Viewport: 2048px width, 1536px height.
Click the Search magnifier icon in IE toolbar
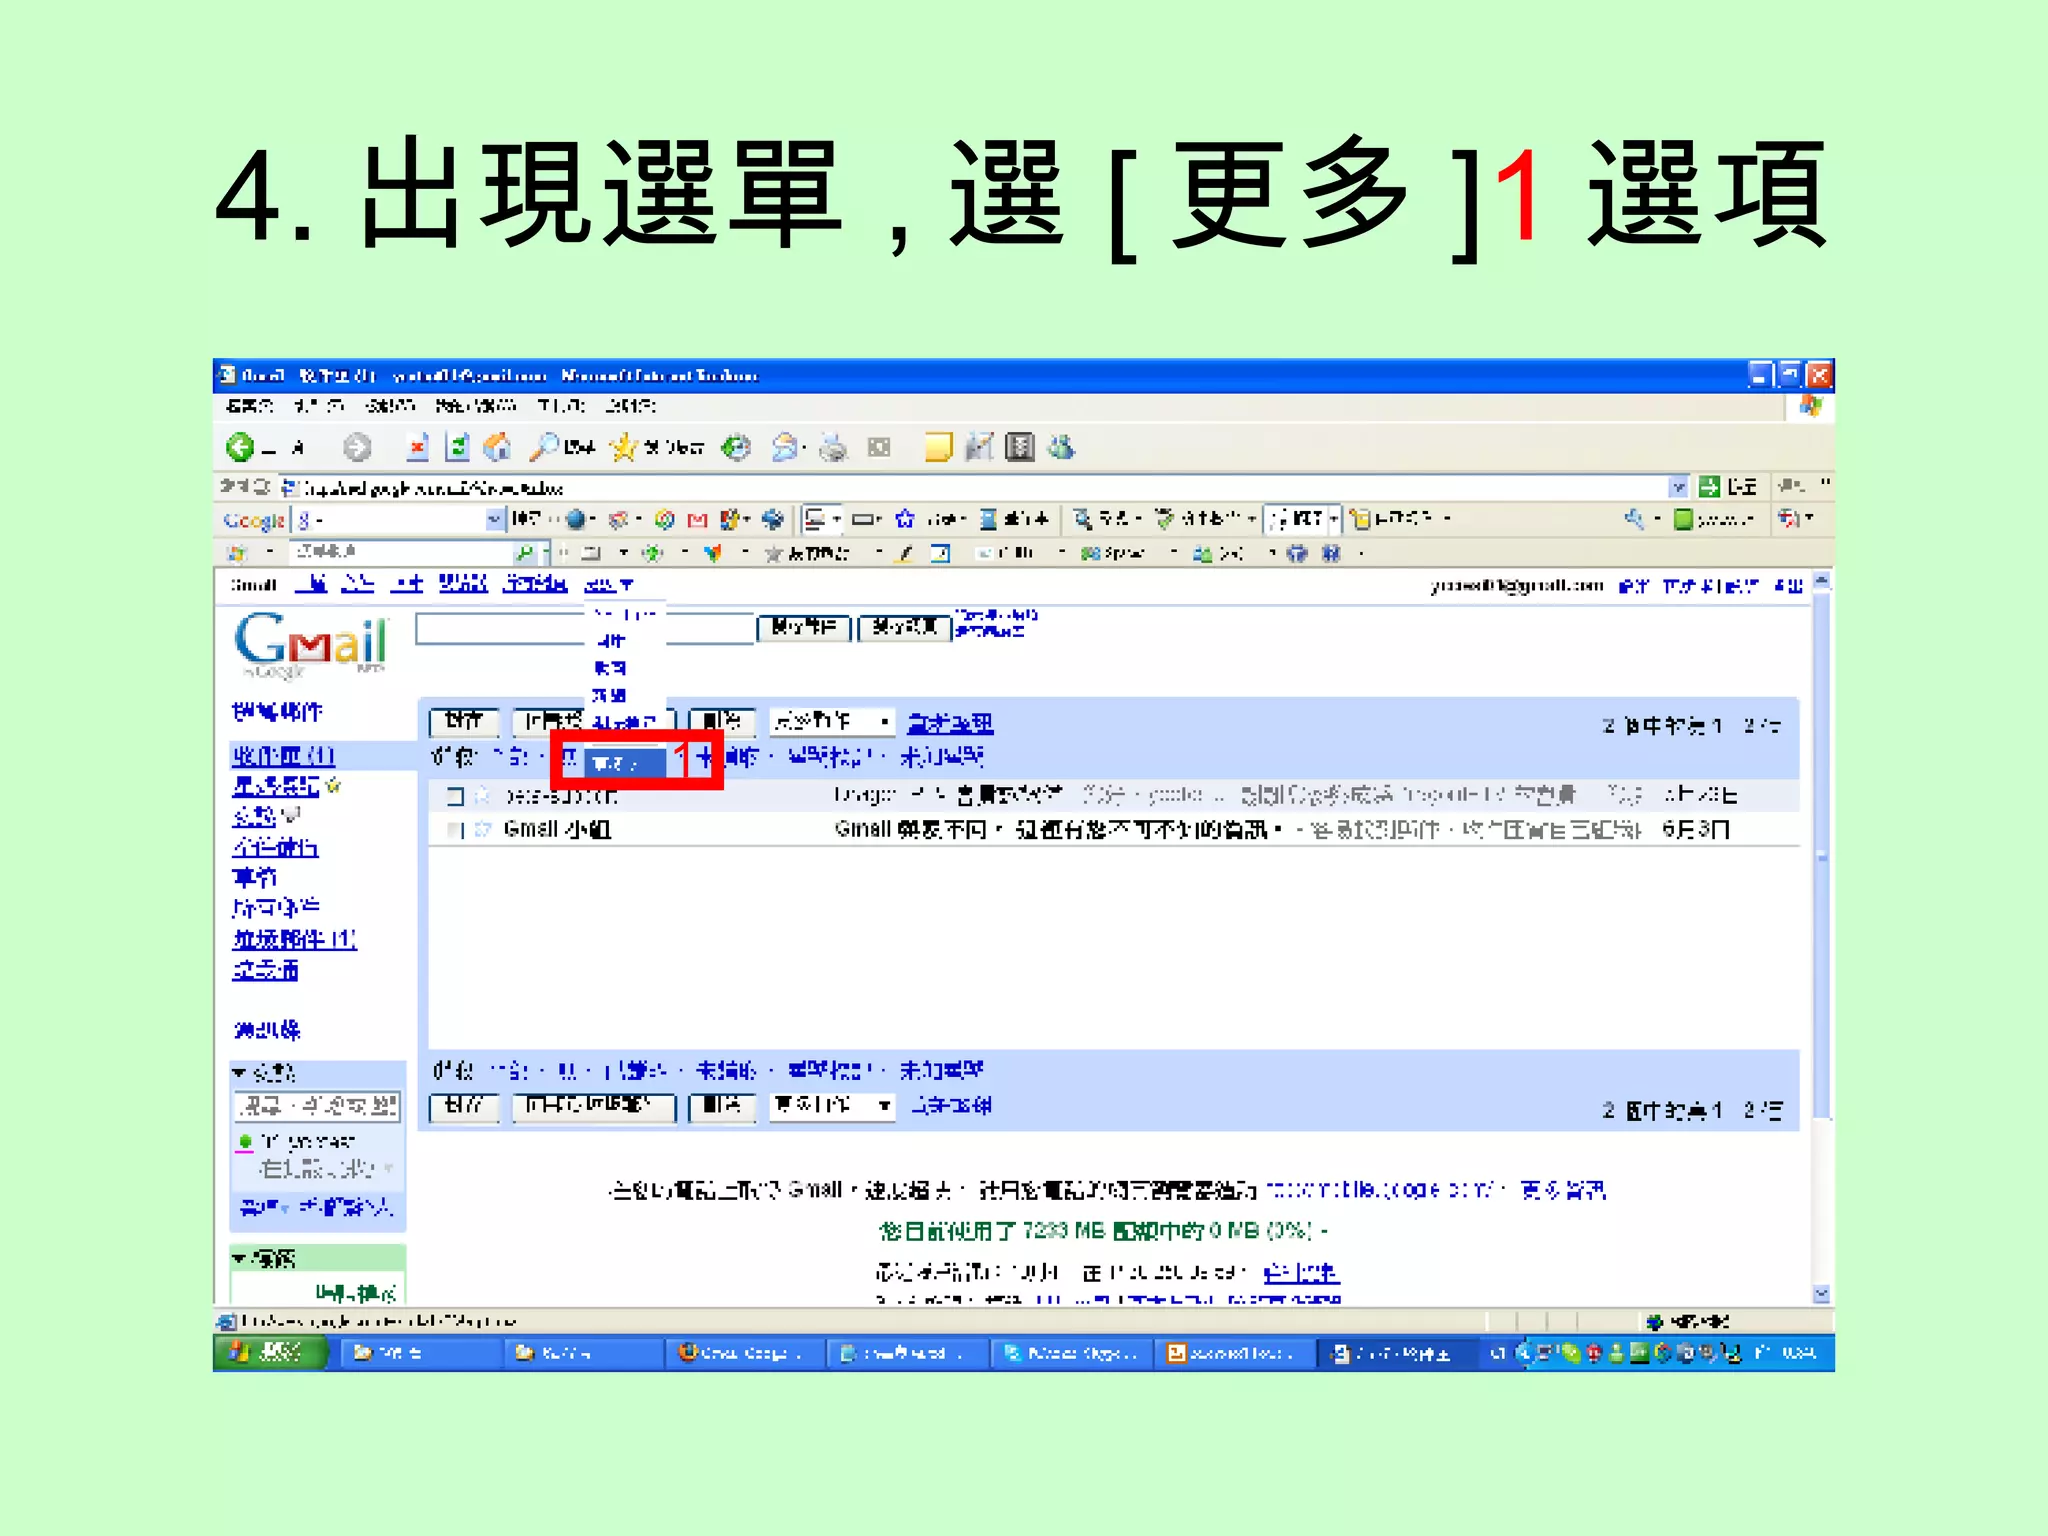[x=543, y=447]
